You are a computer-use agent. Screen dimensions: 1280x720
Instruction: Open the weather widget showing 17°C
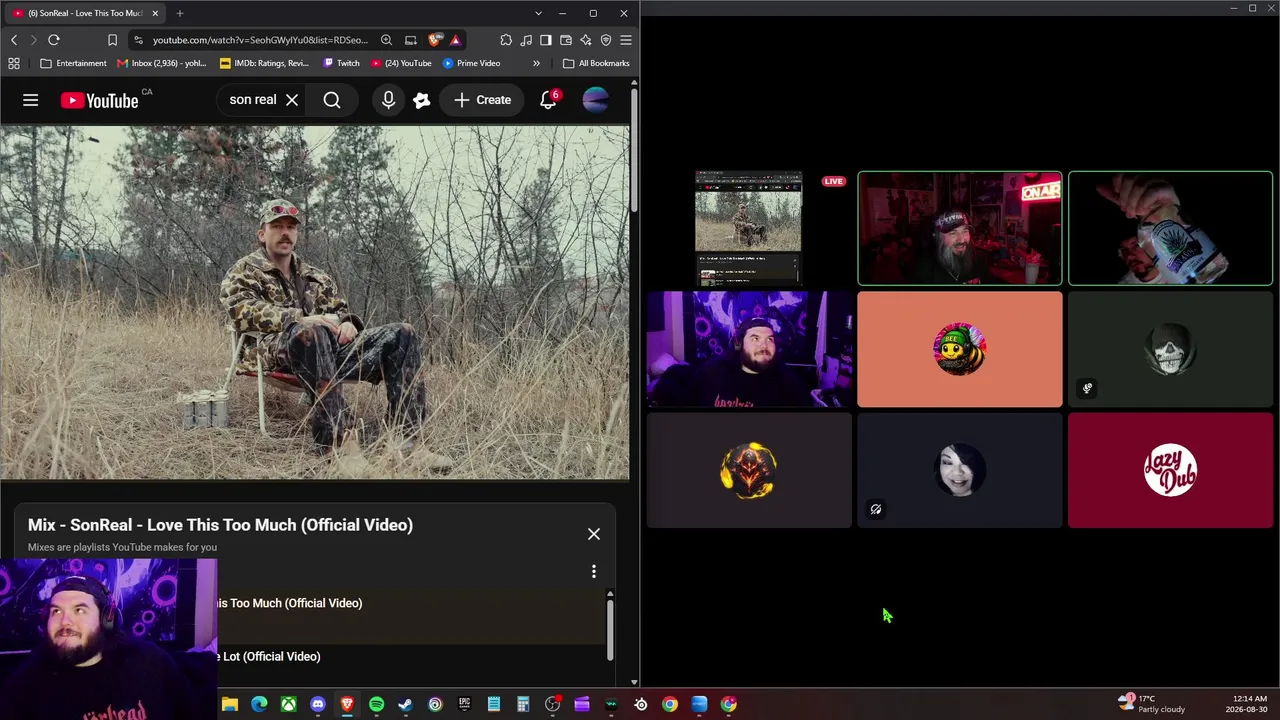point(1152,704)
